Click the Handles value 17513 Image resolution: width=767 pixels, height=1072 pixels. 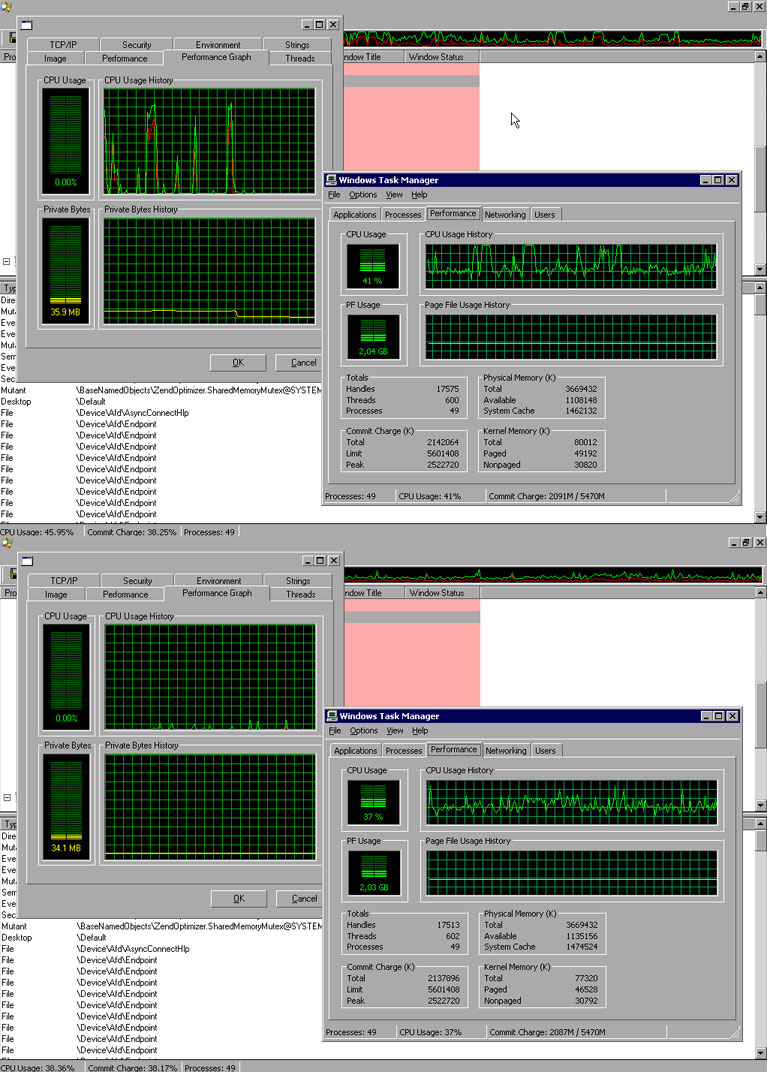(x=448, y=925)
